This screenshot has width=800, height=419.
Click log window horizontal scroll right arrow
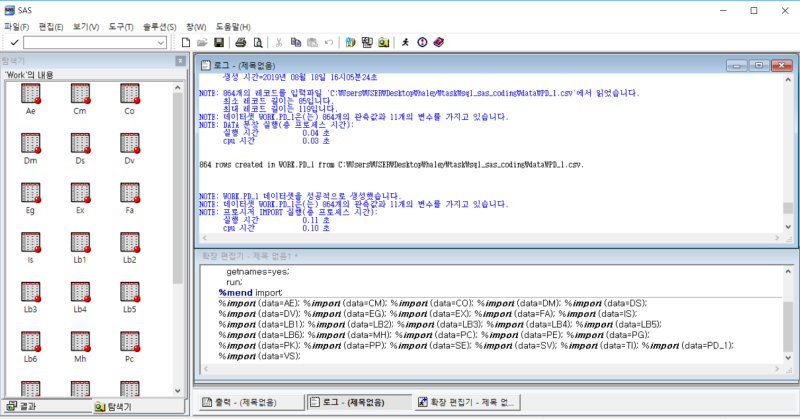[x=777, y=238]
